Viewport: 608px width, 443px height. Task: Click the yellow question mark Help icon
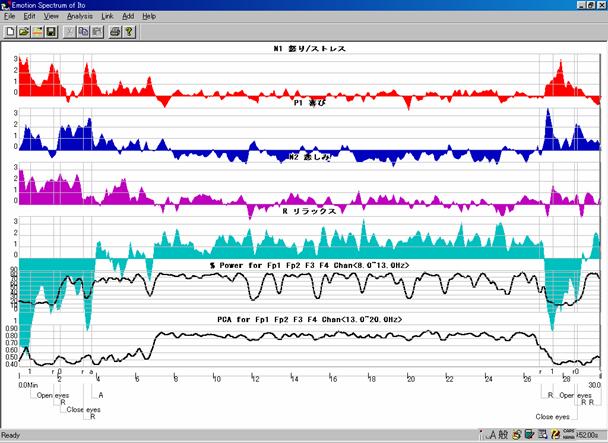[129, 32]
